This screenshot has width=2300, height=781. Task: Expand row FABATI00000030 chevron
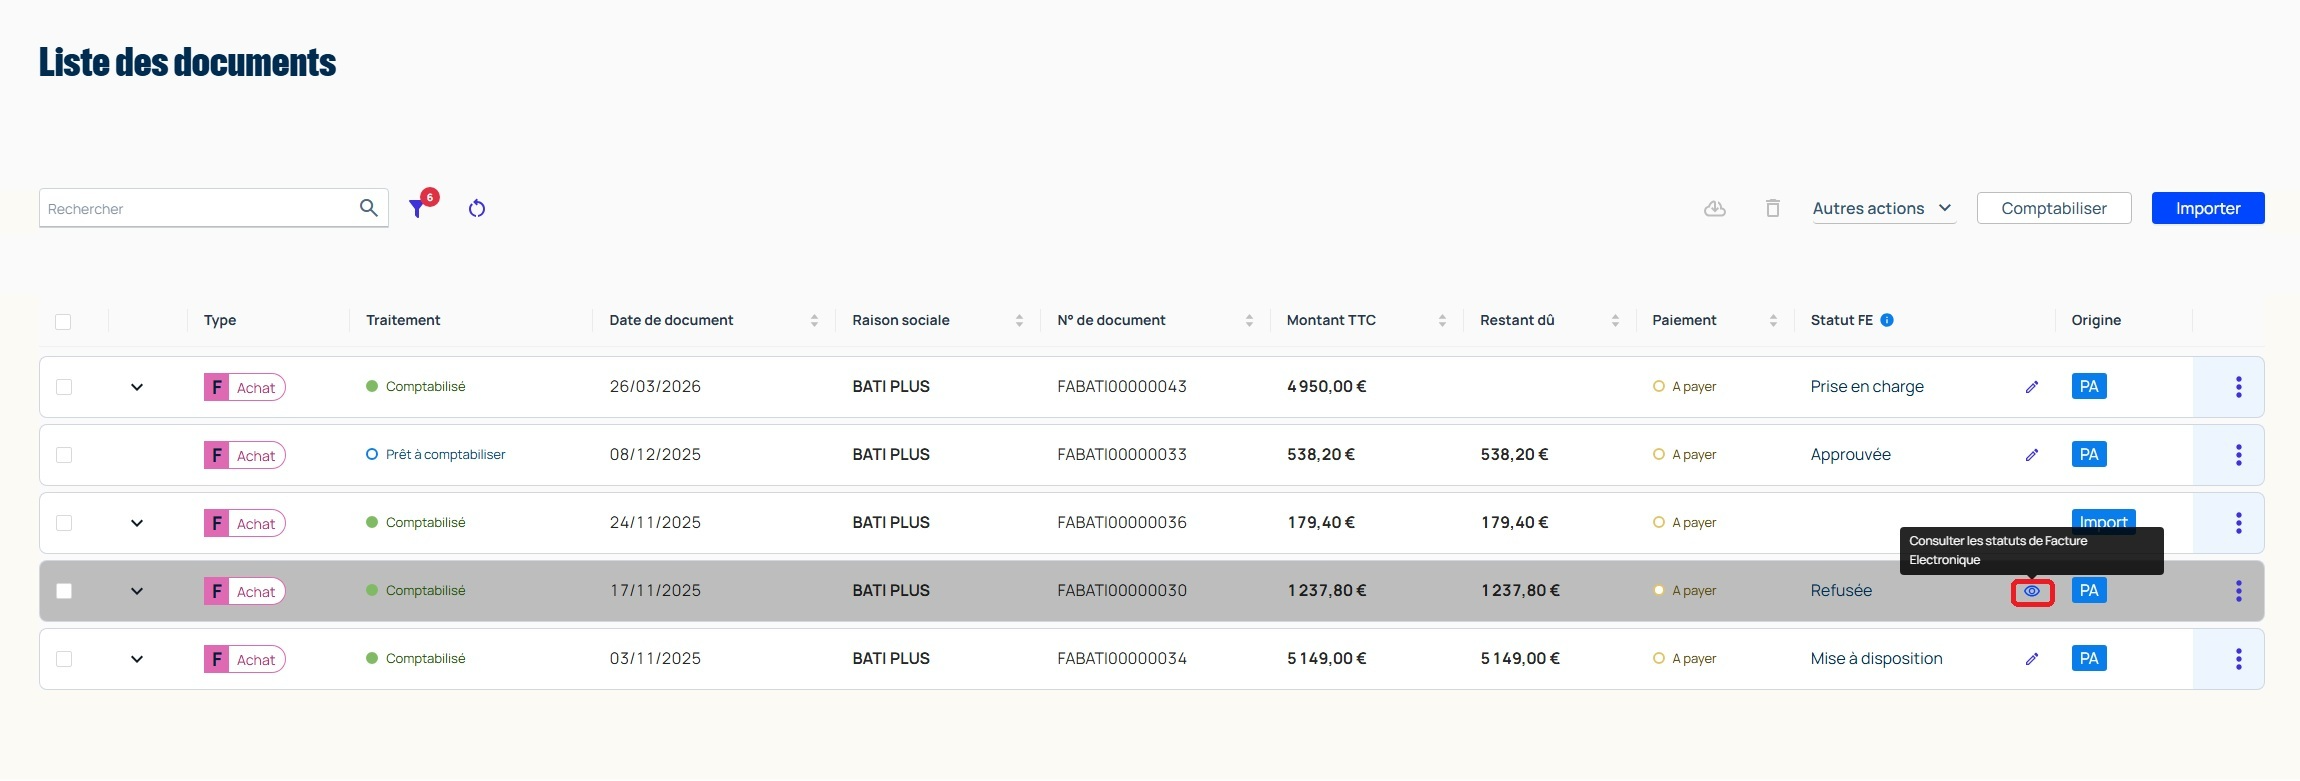[x=137, y=591]
